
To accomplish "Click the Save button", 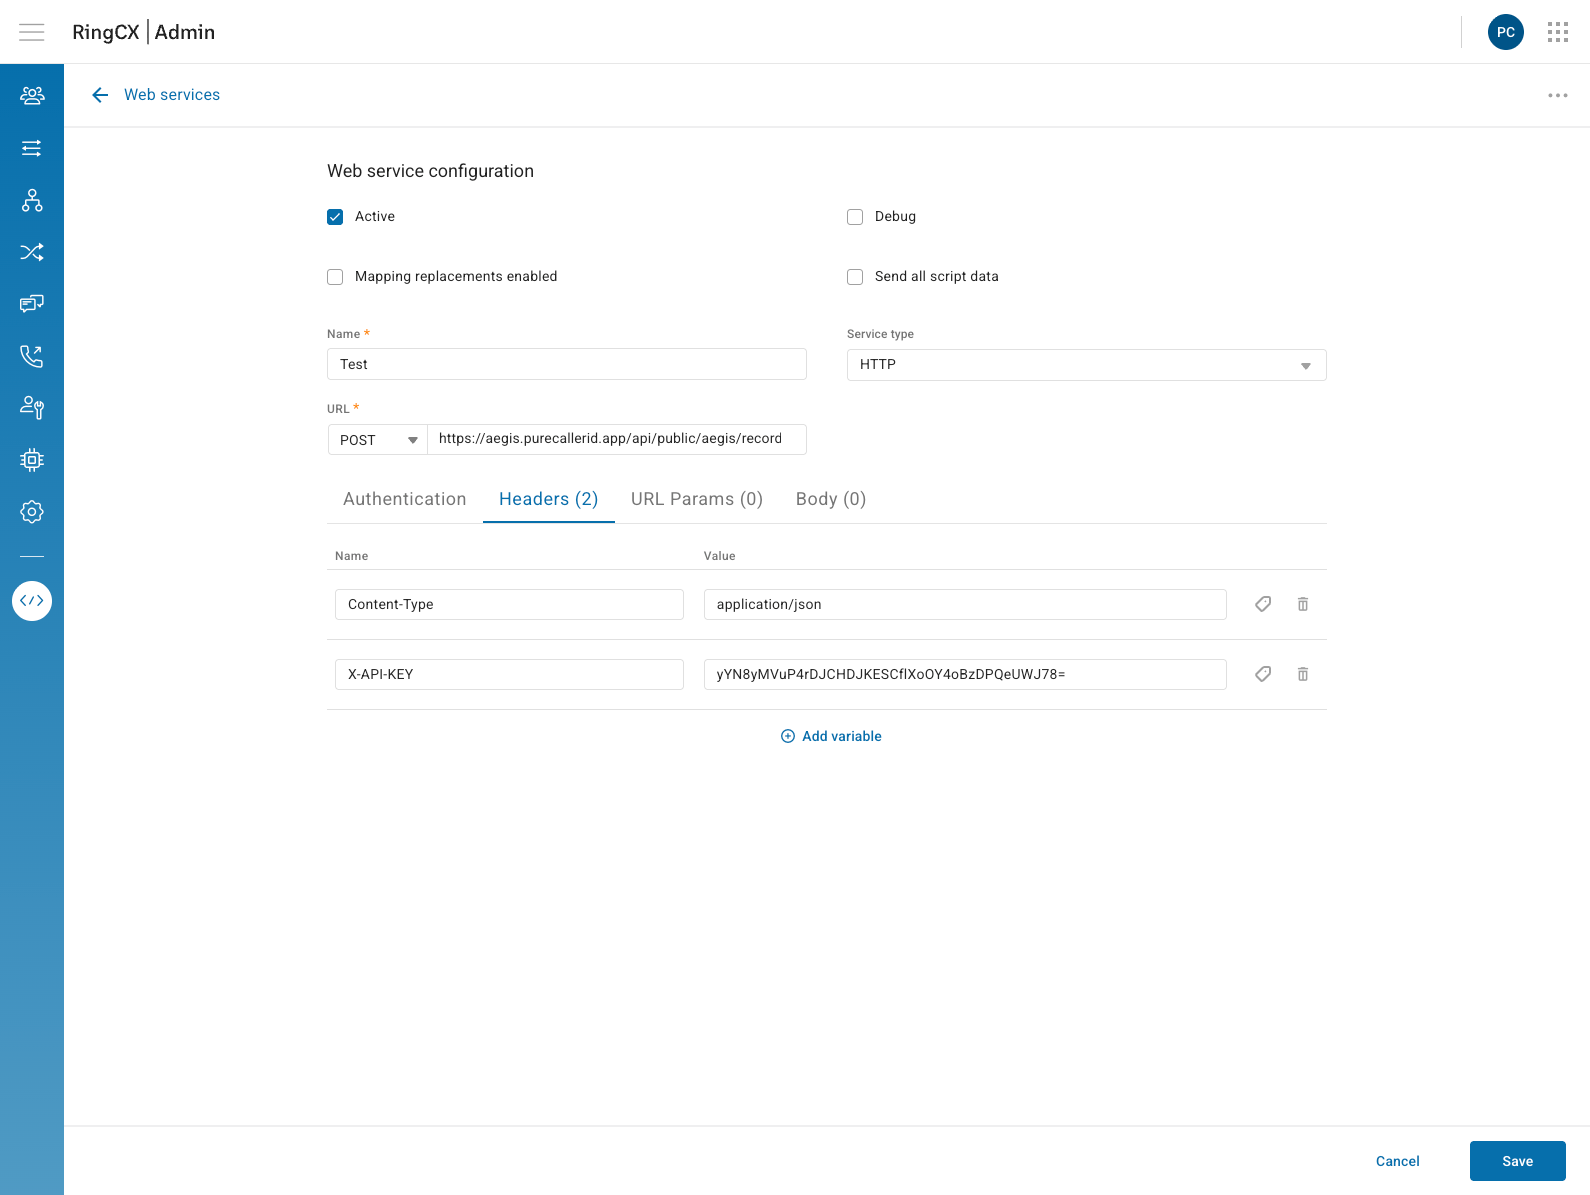I will pos(1518,1161).
